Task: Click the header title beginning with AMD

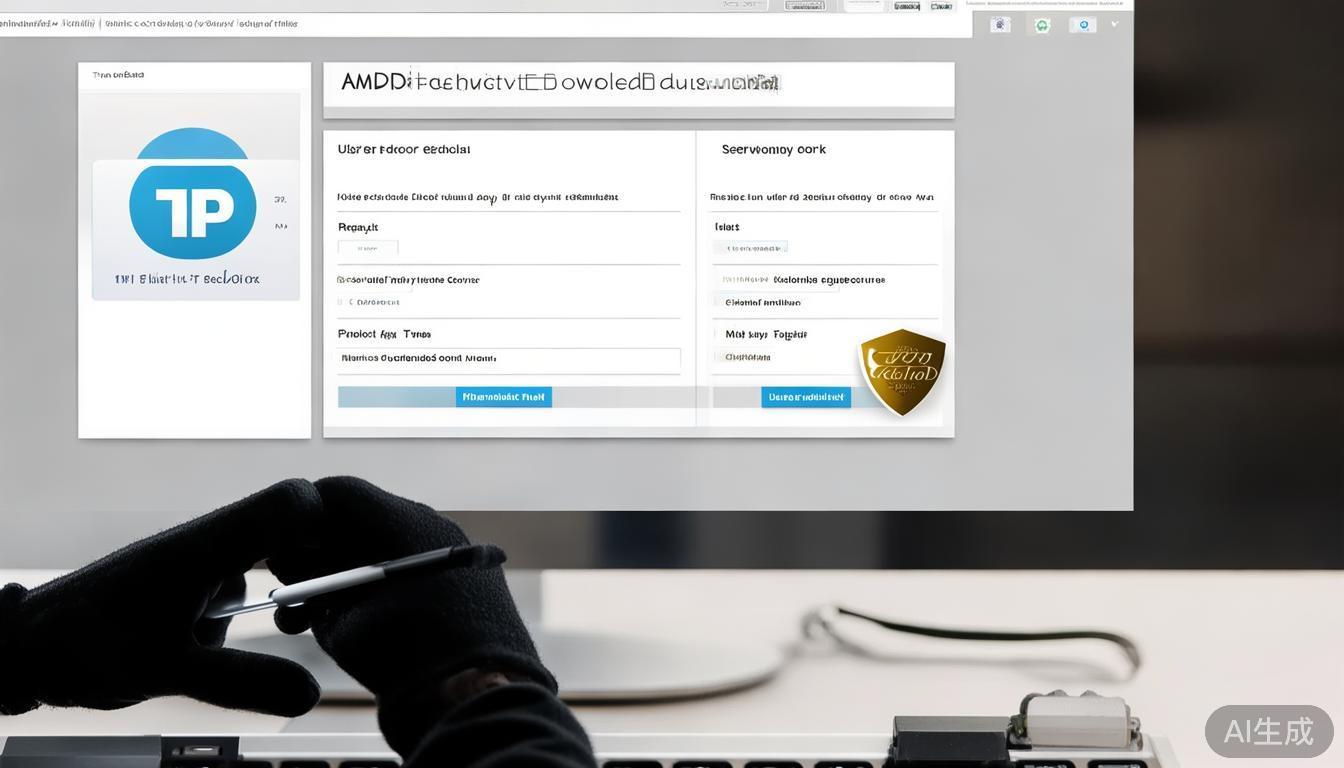Action: 560,82
